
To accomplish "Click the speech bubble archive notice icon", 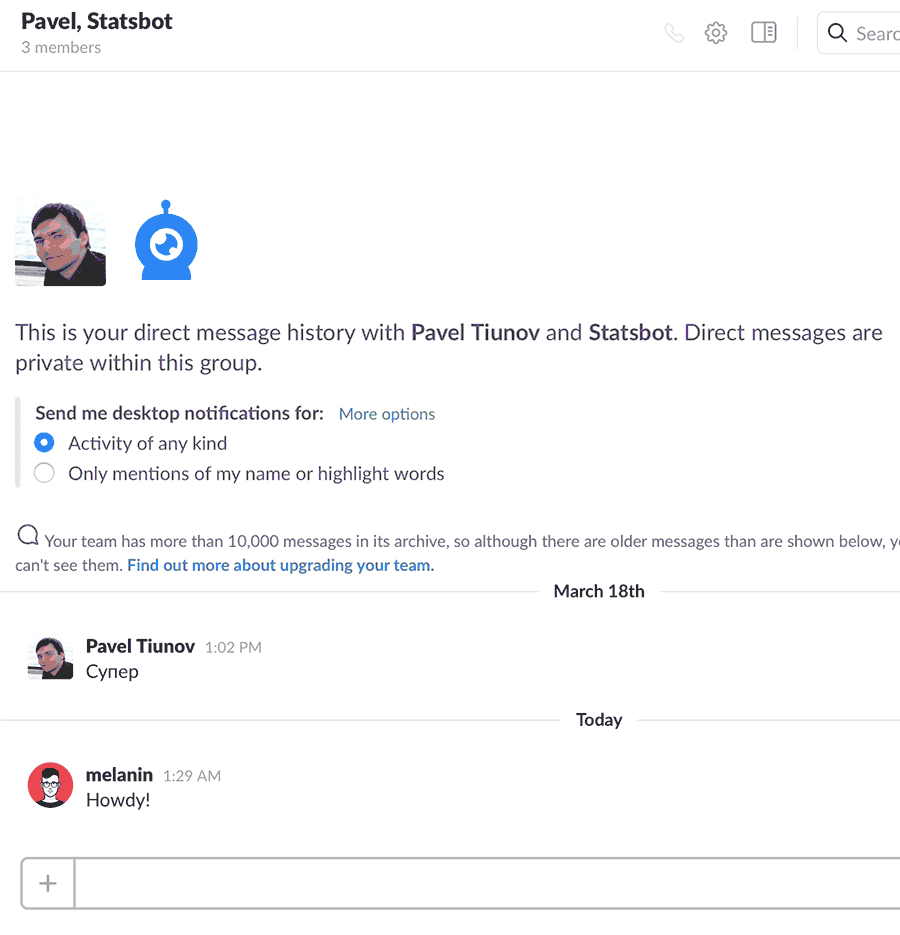I will pos(28,535).
